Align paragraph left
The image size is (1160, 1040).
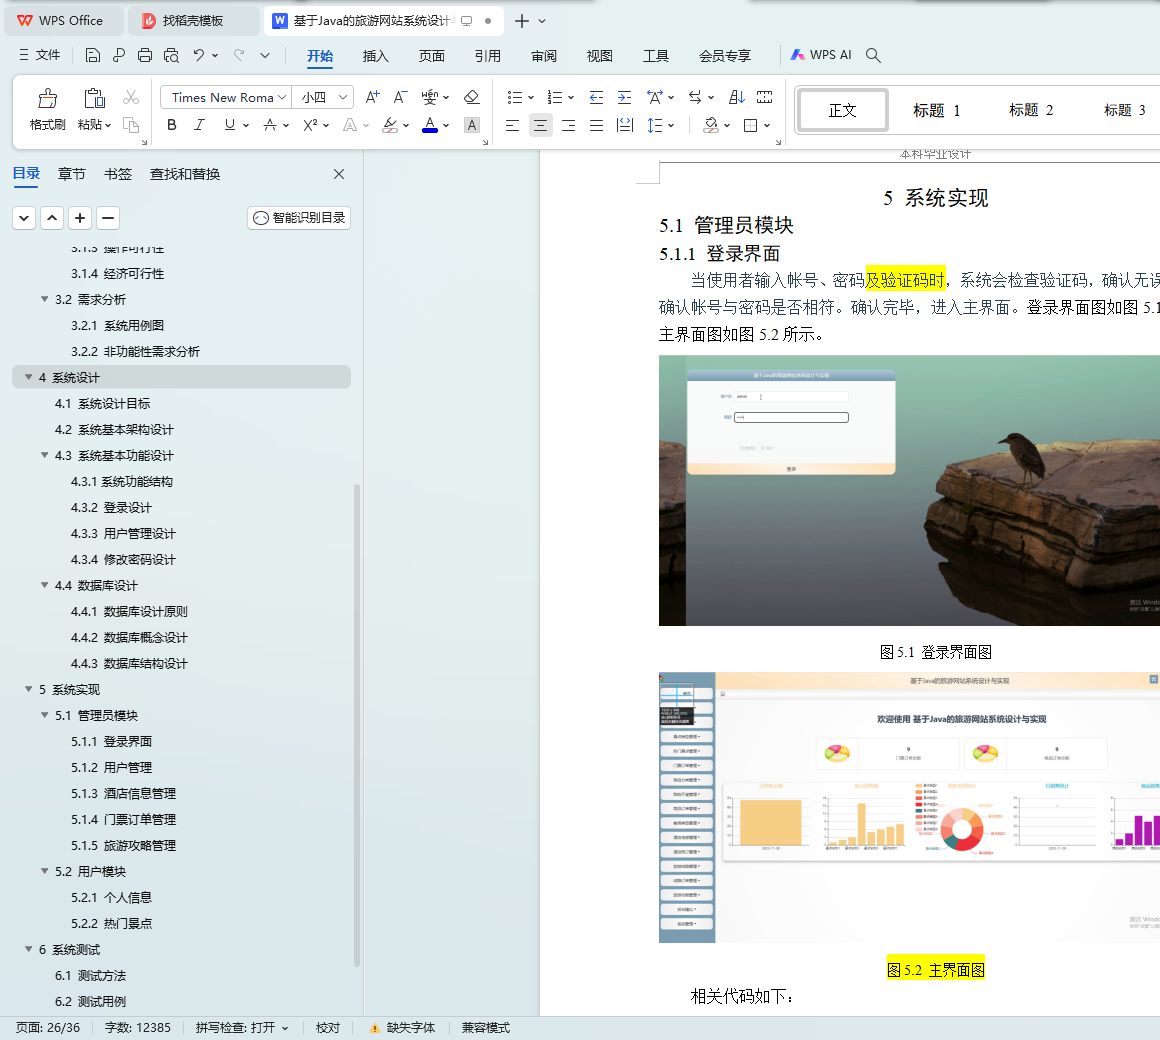[x=512, y=125]
